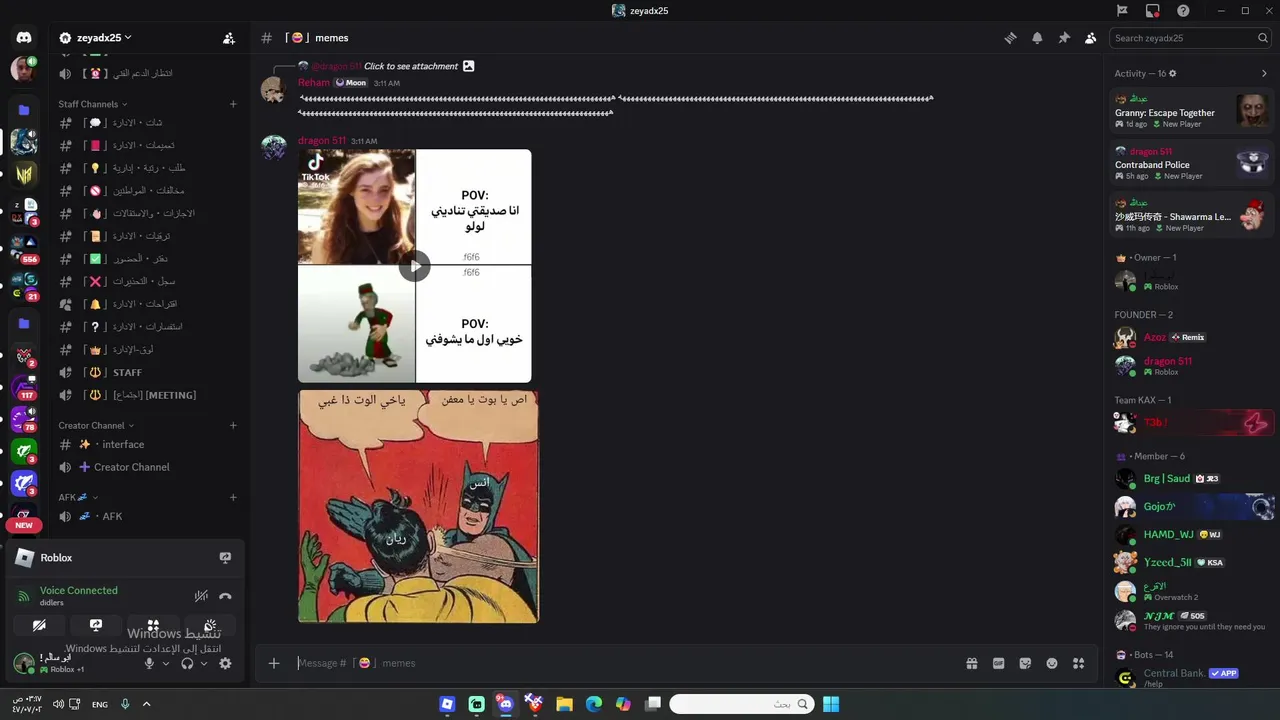Toggle noise suppression icon in voice panel

[201, 596]
